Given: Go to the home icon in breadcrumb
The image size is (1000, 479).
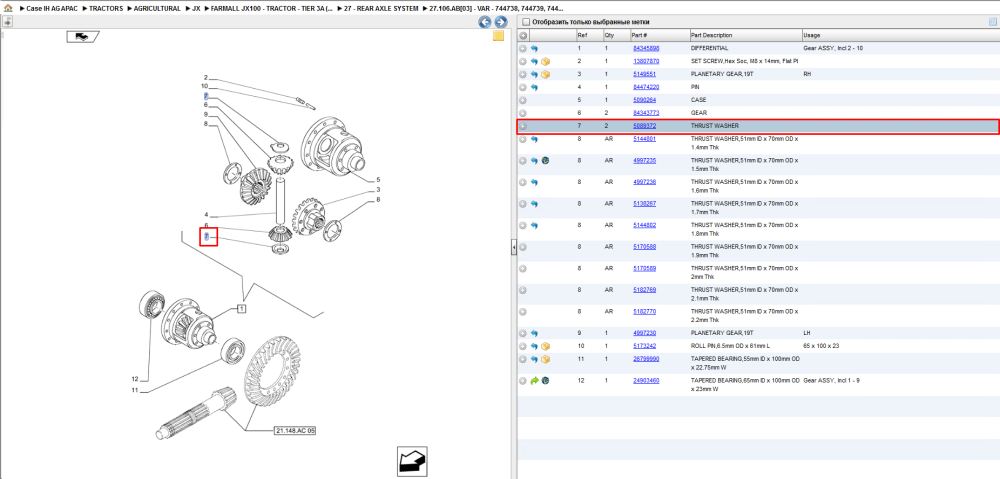Looking at the screenshot, I should (x=8, y=9).
